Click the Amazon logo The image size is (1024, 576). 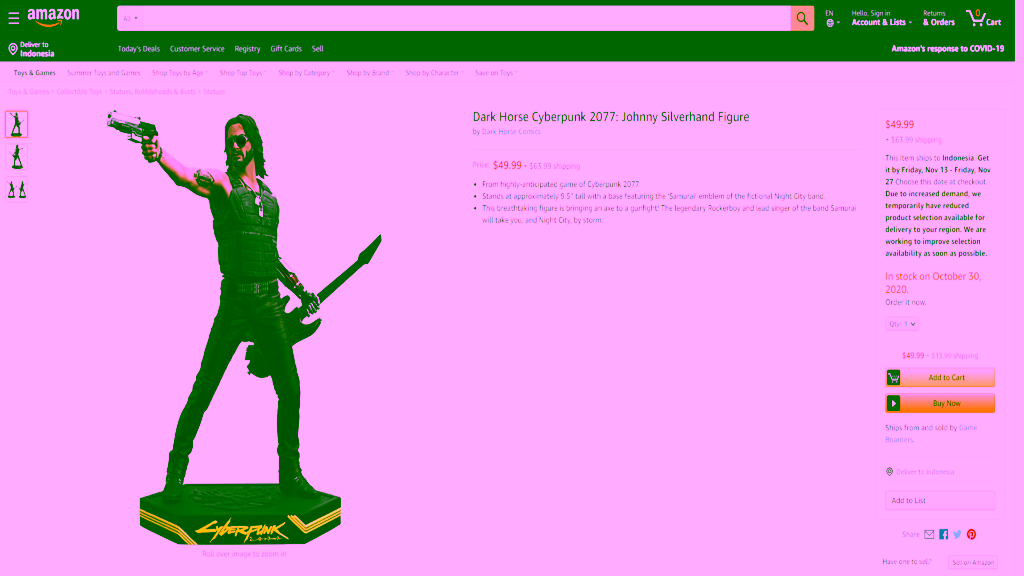[x=54, y=17]
